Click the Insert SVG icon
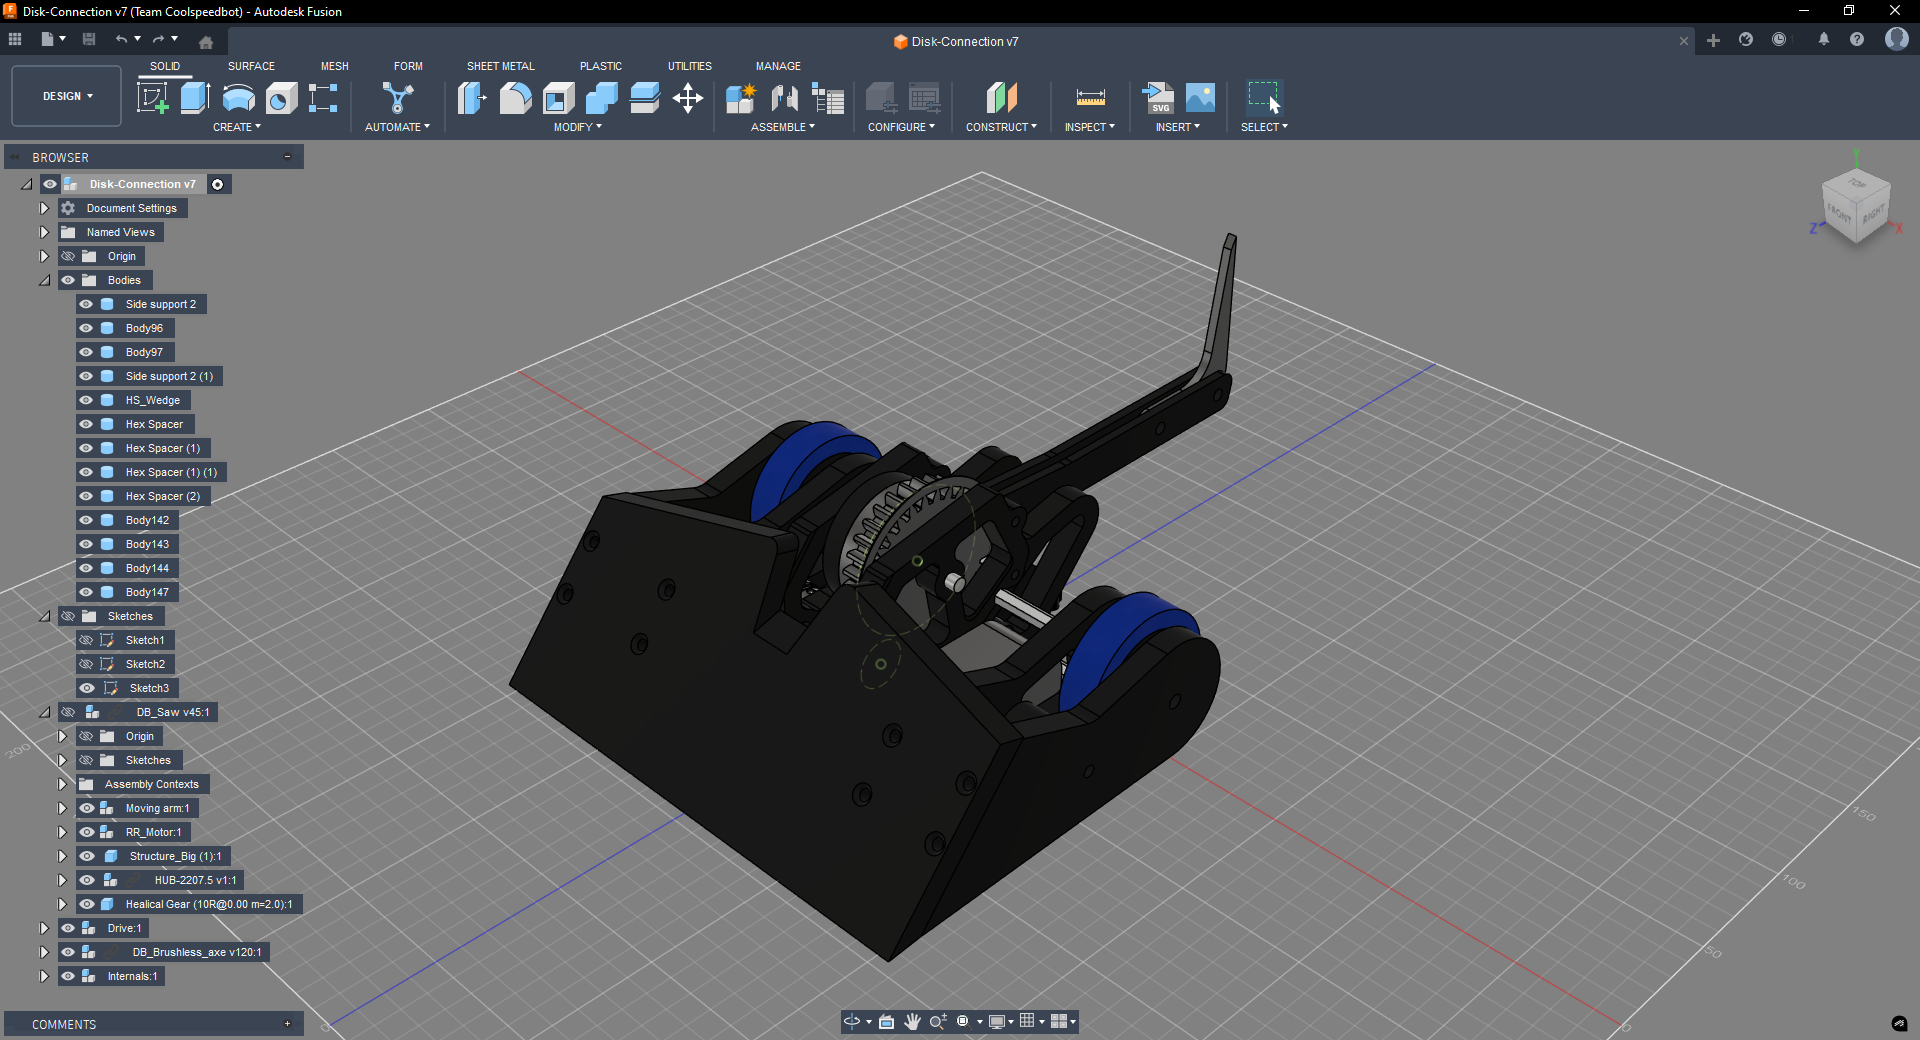The width and height of the screenshot is (1920, 1040). tap(1158, 98)
